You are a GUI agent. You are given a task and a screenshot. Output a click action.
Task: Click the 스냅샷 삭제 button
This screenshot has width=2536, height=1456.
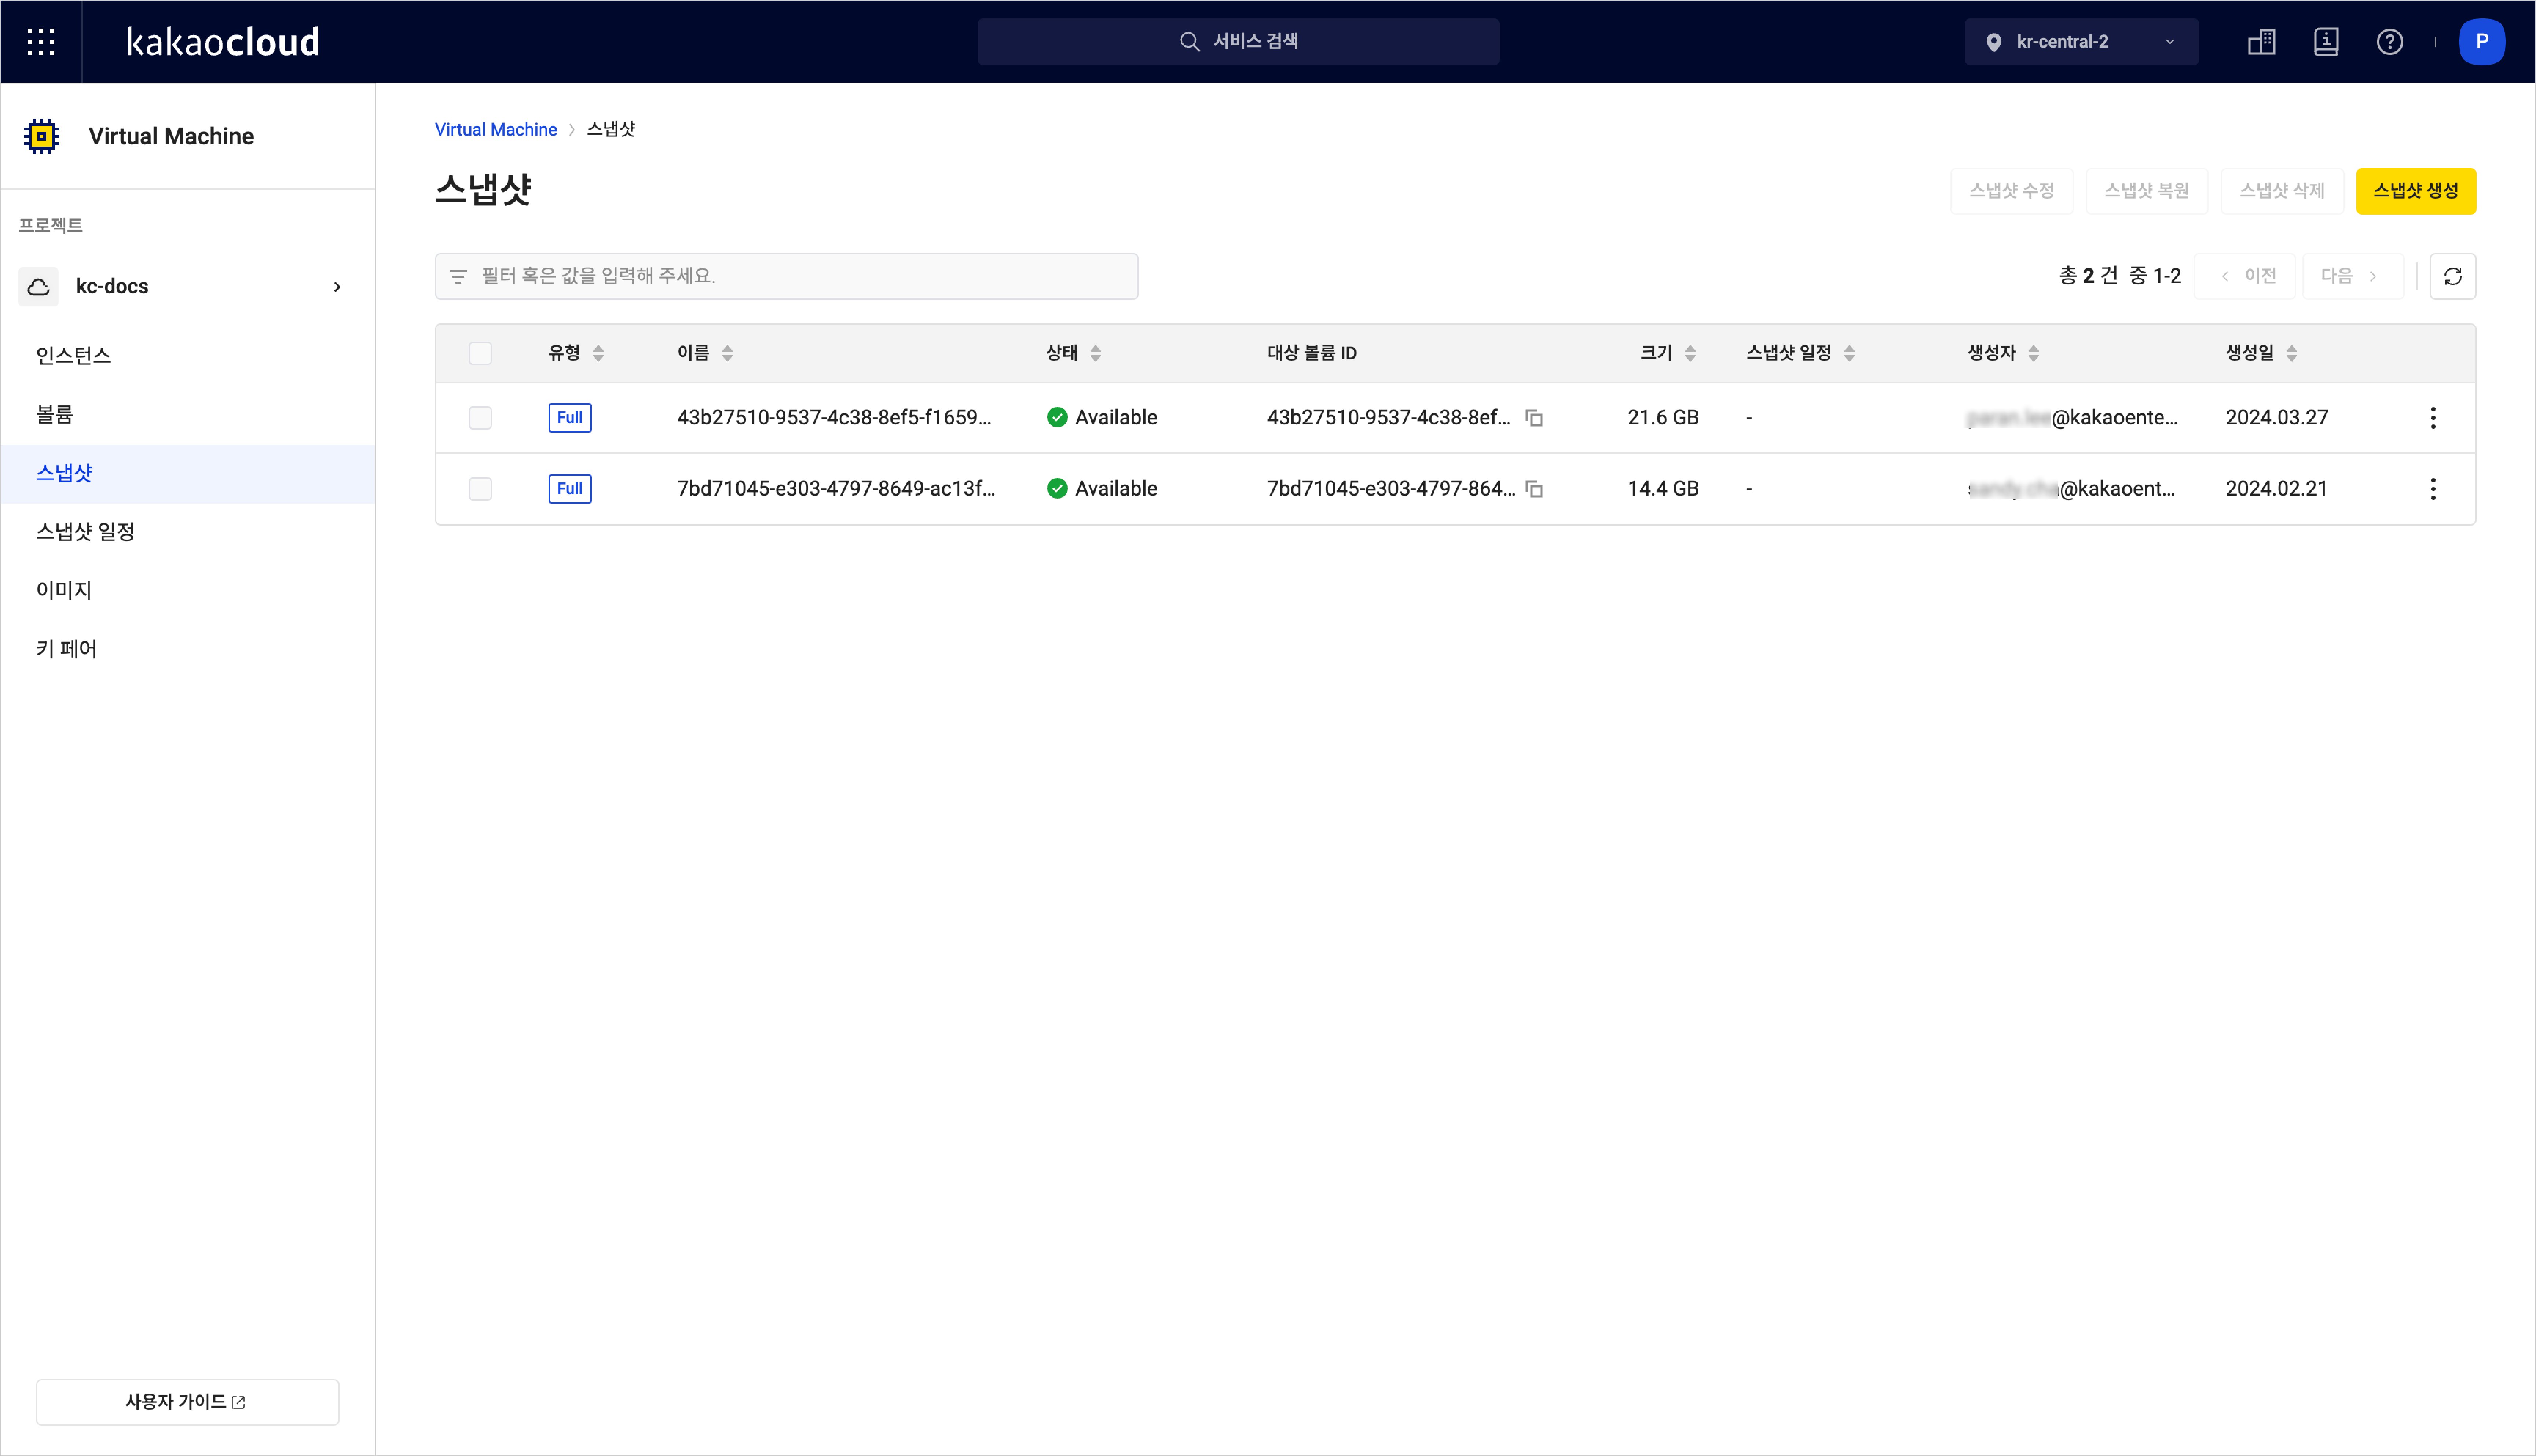tap(2281, 191)
